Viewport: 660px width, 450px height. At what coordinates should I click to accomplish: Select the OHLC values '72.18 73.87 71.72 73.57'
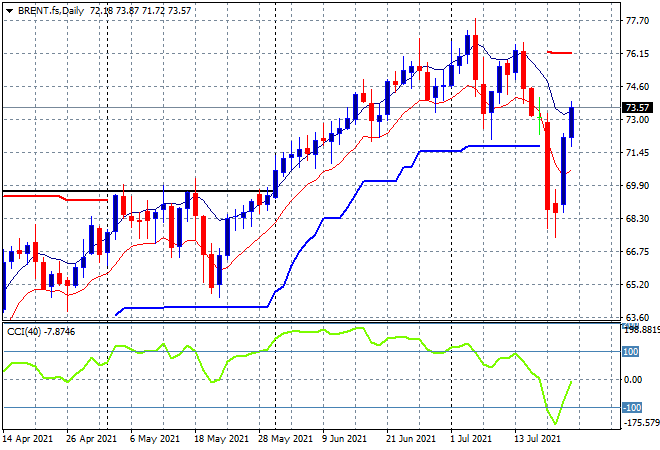tap(140, 11)
